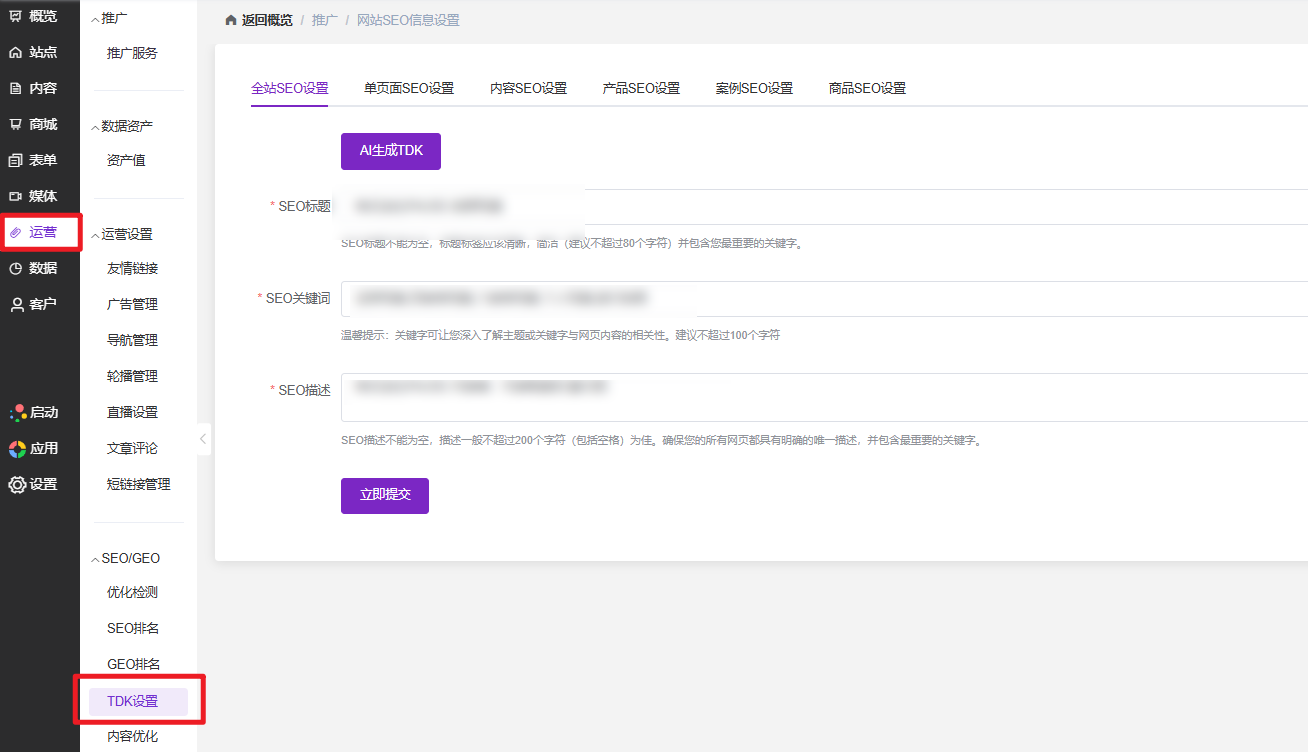
Task: Click the home icon beside 返回概览
Action: point(231,20)
